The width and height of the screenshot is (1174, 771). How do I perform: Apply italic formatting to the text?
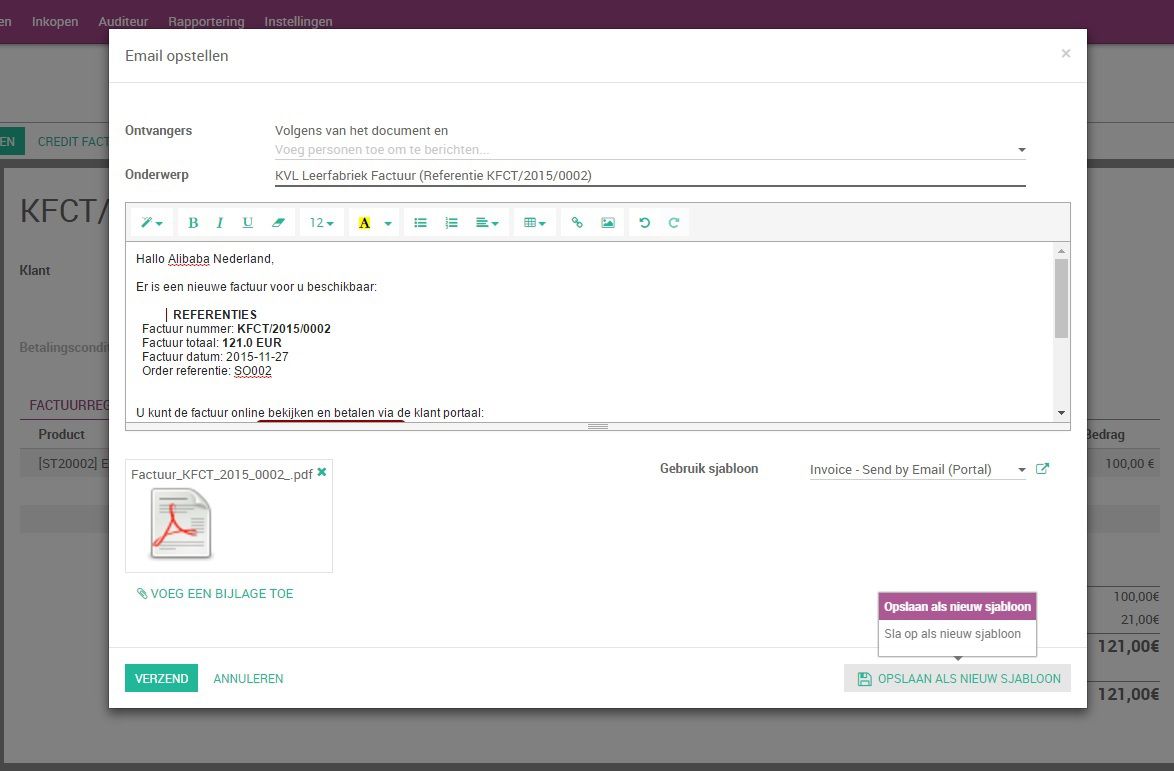pyautogui.click(x=219, y=222)
